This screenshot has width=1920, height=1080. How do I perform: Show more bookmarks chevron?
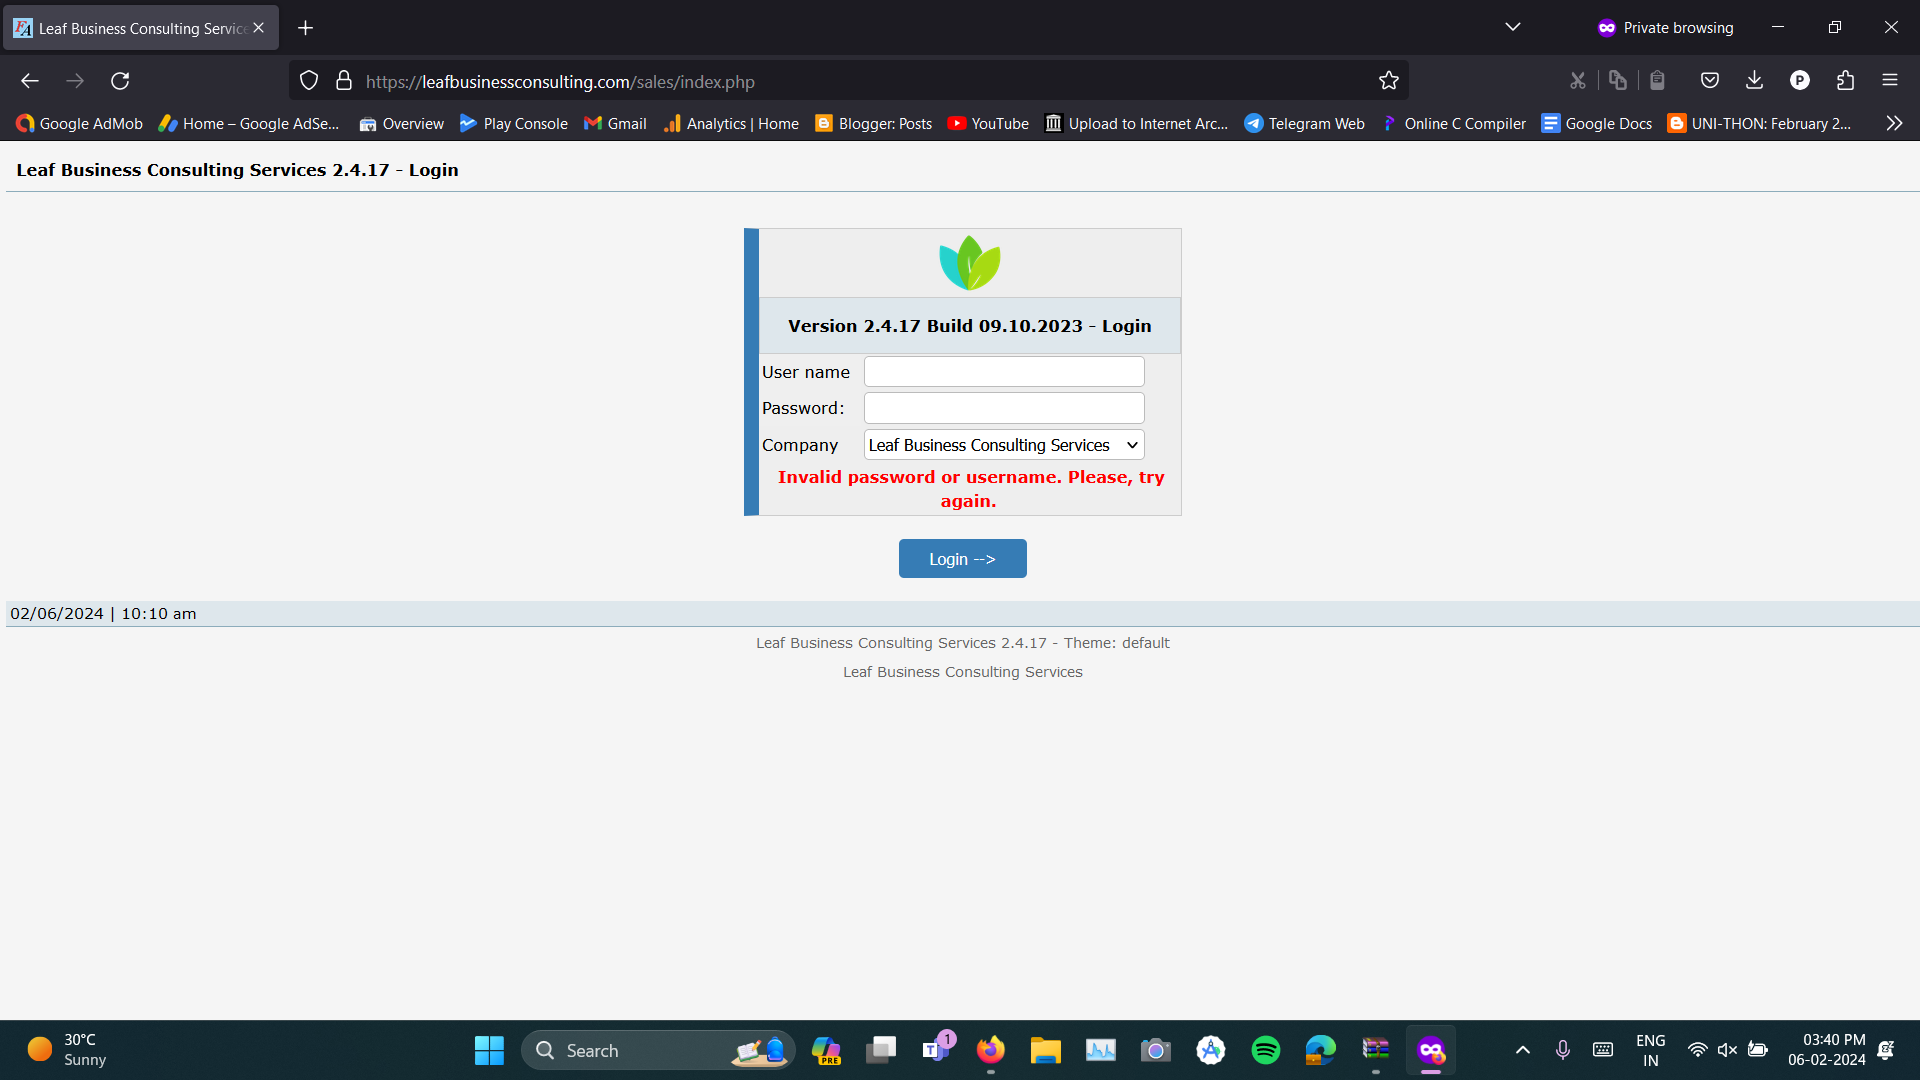1894,124
